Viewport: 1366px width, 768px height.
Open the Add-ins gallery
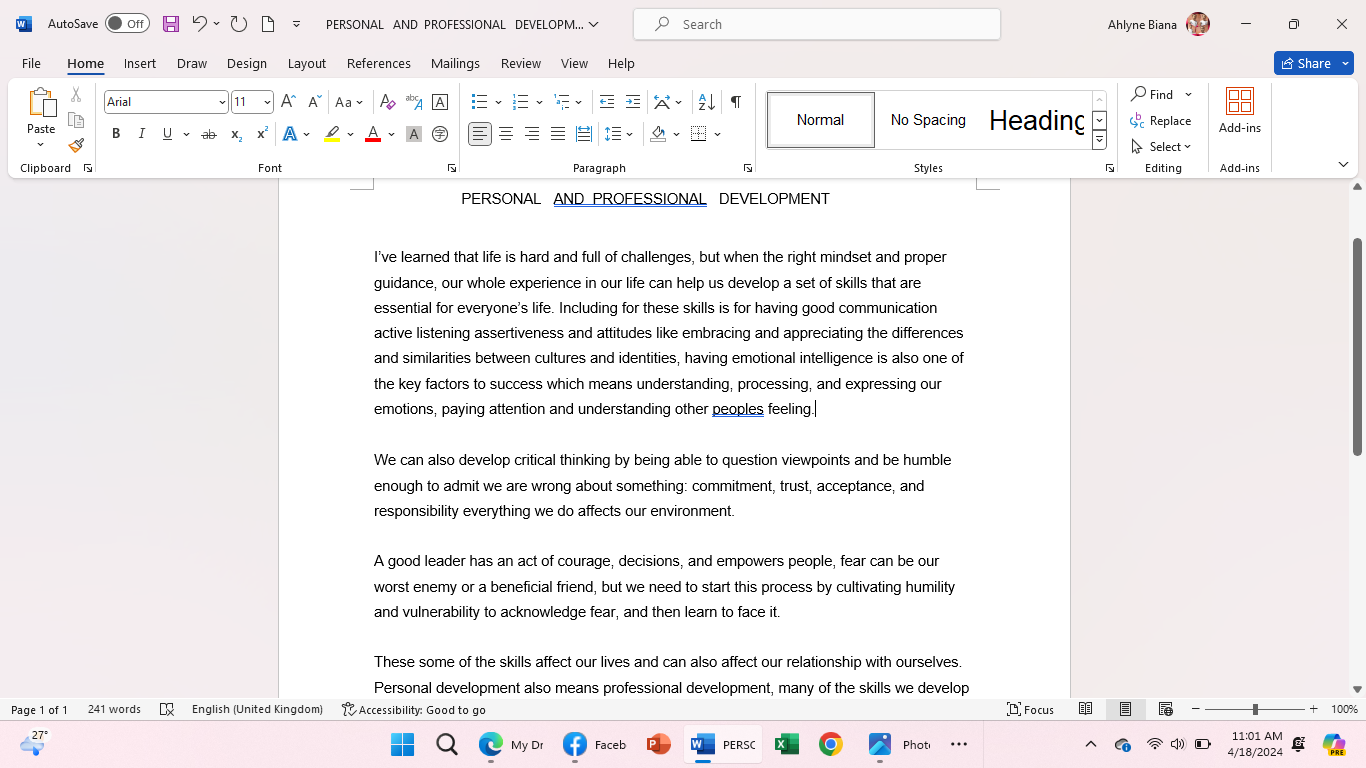(1240, 110)
